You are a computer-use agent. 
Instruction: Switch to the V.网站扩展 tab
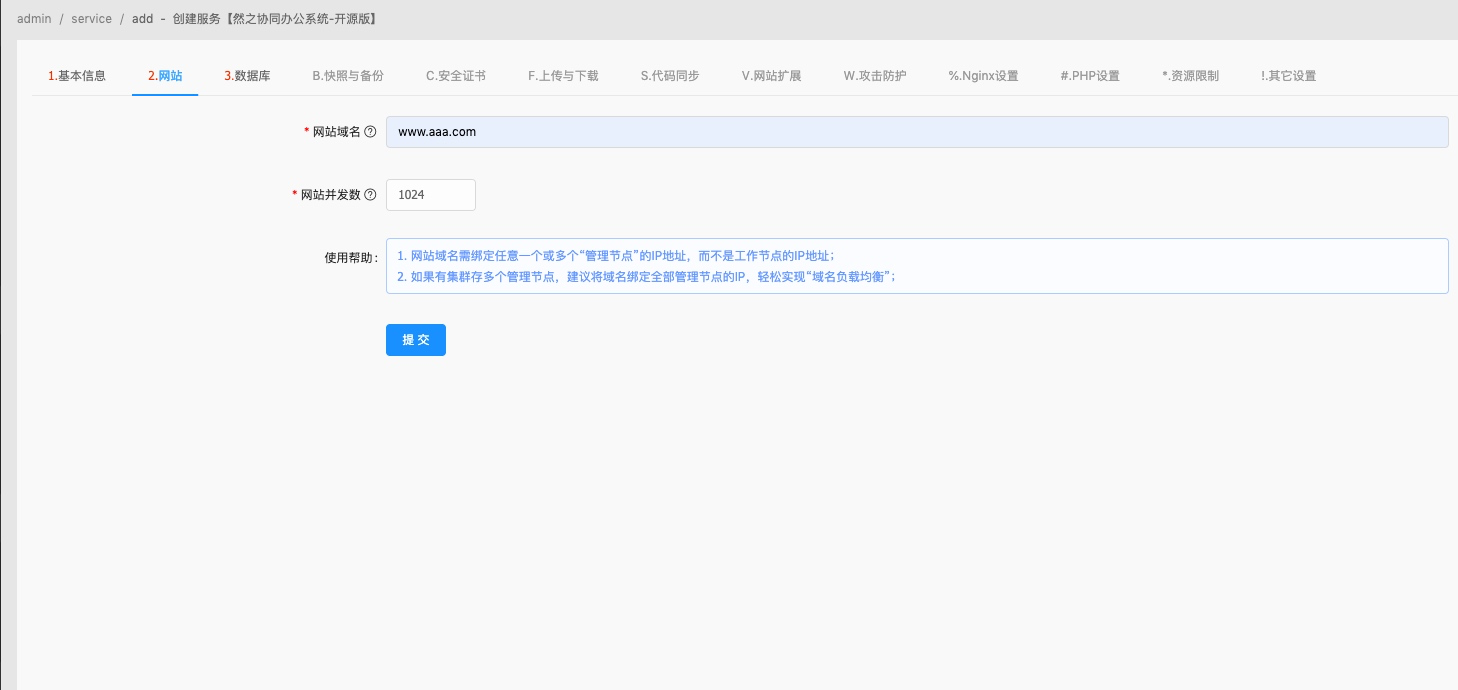click(x=771, y=75)
